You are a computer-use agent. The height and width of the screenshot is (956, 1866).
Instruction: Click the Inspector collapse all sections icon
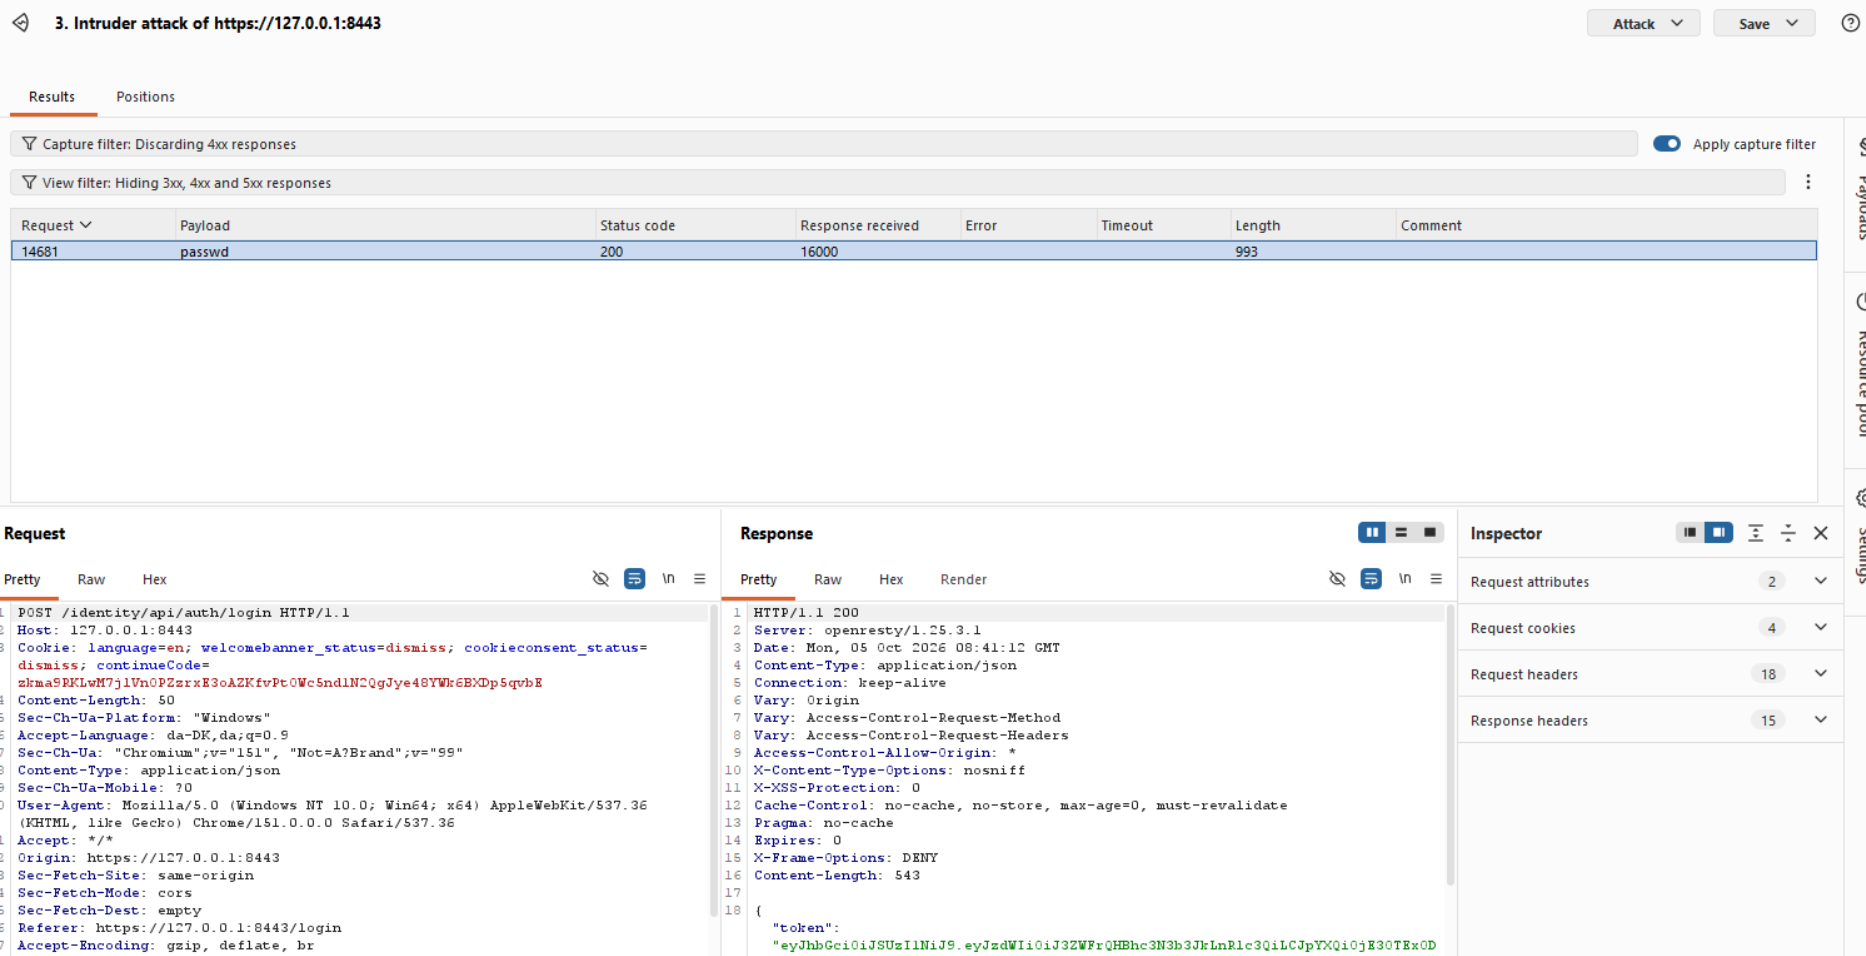point(1788,533)
